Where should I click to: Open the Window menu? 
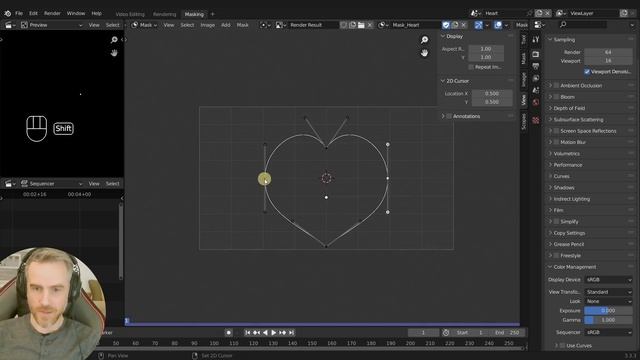pyautogui.click(x=76, y=13)
